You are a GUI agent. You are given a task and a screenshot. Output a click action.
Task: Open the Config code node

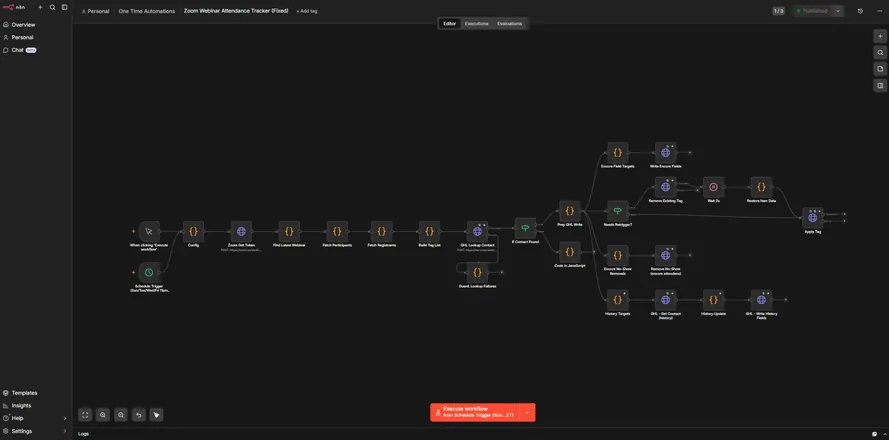[193, 231]
